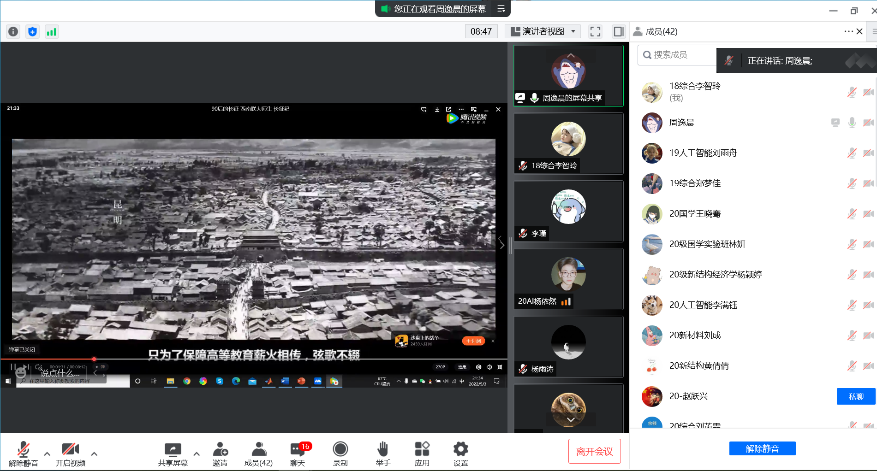Check green network signal bars icon
This screenshot has height=471, width=877.
(51, 32)
